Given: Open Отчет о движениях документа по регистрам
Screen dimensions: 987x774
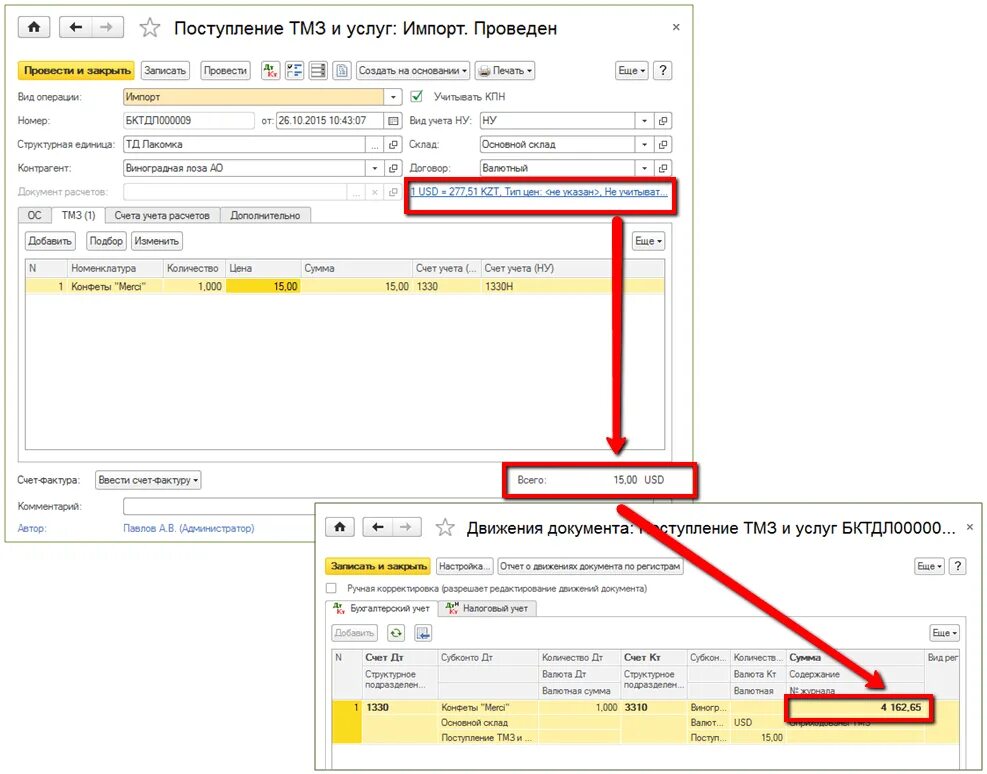Looking at the screenshot, I should (x=590, y=566).
